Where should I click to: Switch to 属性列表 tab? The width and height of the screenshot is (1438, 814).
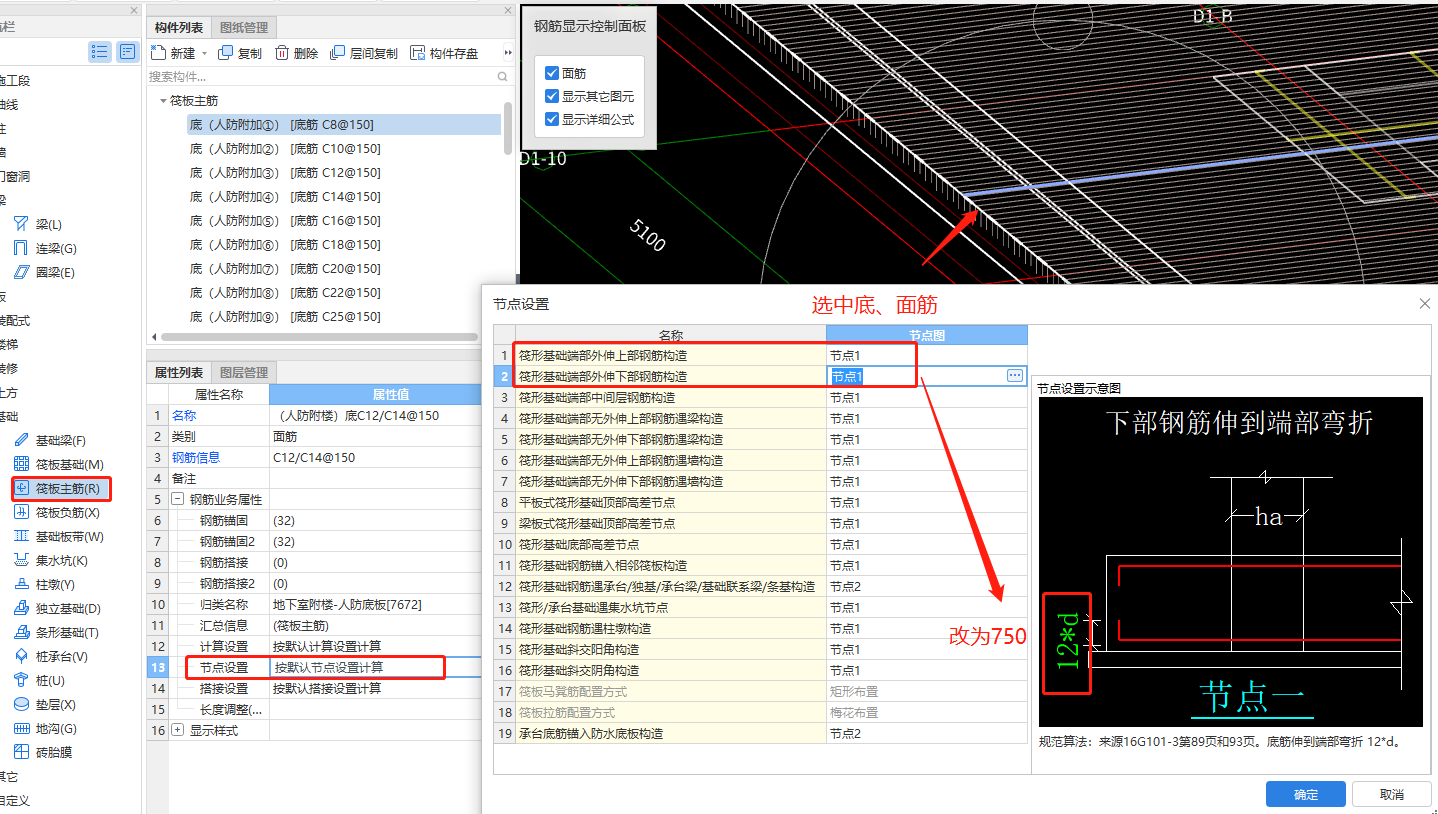coord(179,372)
